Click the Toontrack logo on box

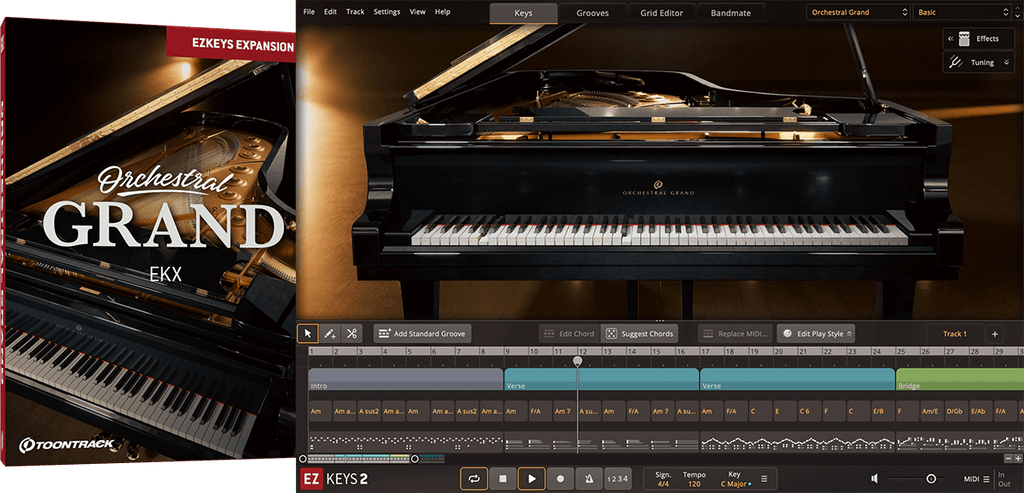click(67, 445)
